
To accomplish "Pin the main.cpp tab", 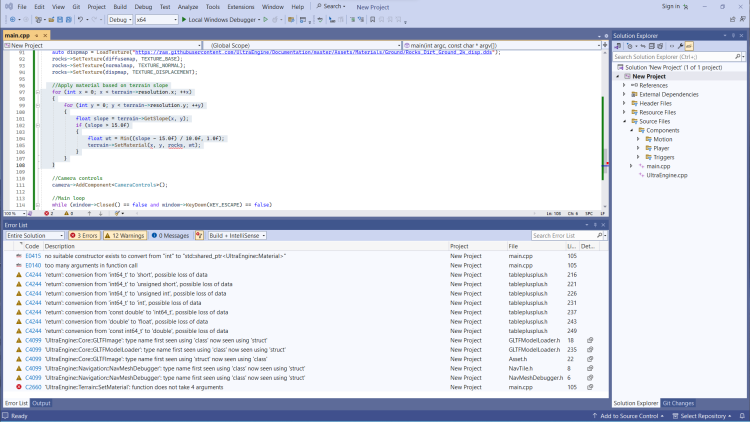I will pyautogui.click(x=36, y=35).
